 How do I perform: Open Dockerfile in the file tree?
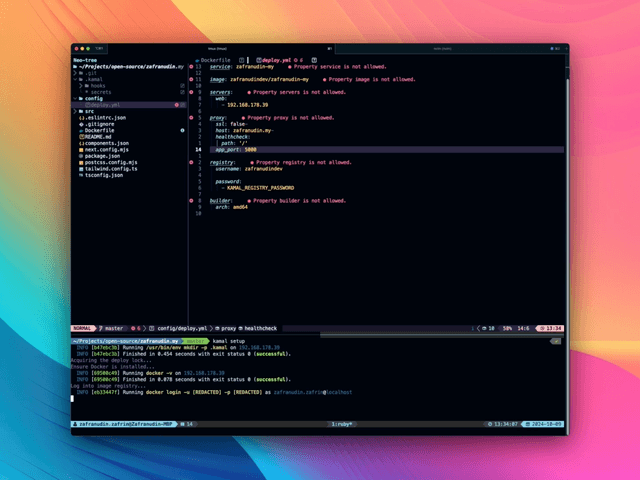click(x=100, y=131)
